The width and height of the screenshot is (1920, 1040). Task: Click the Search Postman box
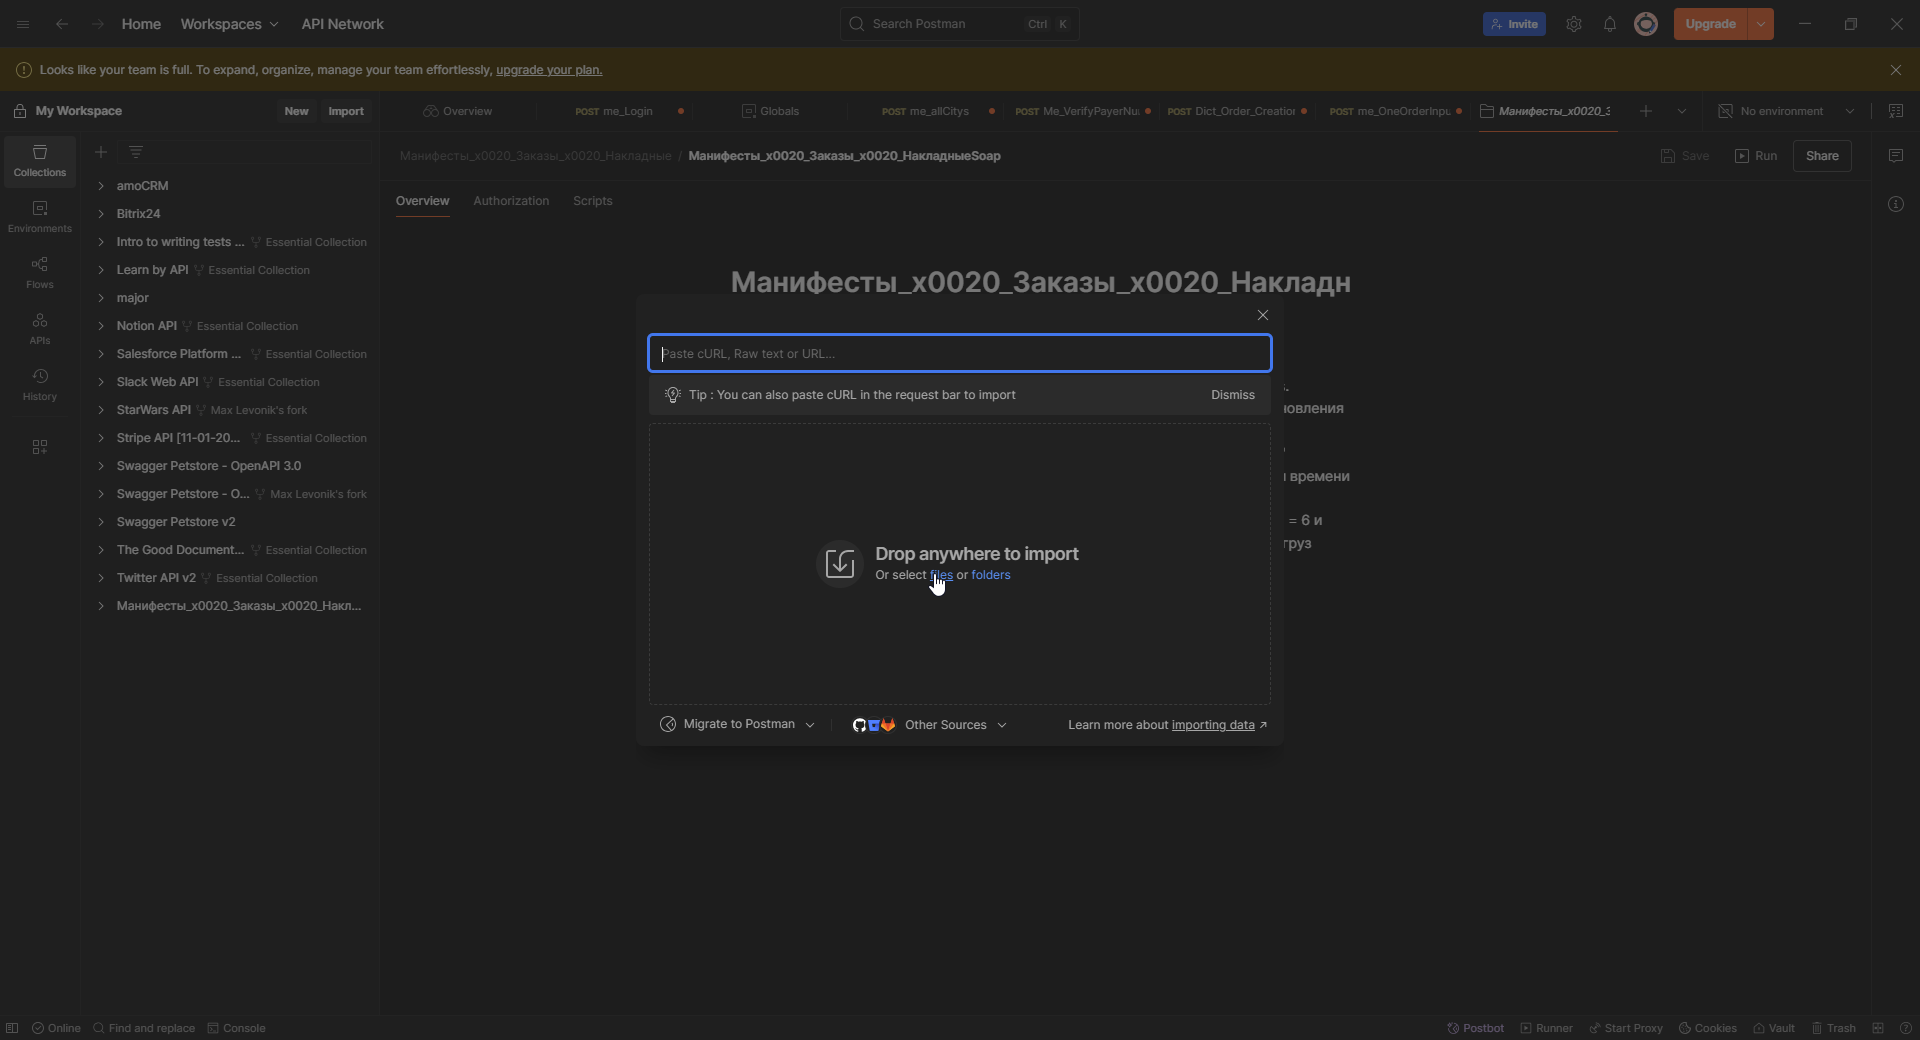960,24
